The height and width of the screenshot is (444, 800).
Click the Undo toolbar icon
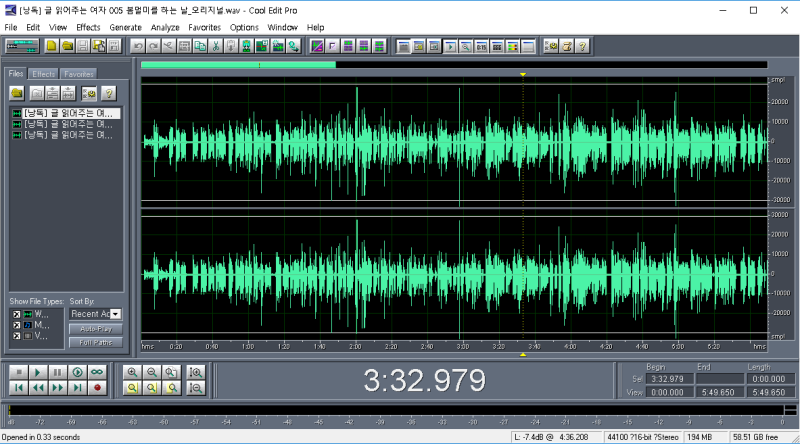[137, 46]
